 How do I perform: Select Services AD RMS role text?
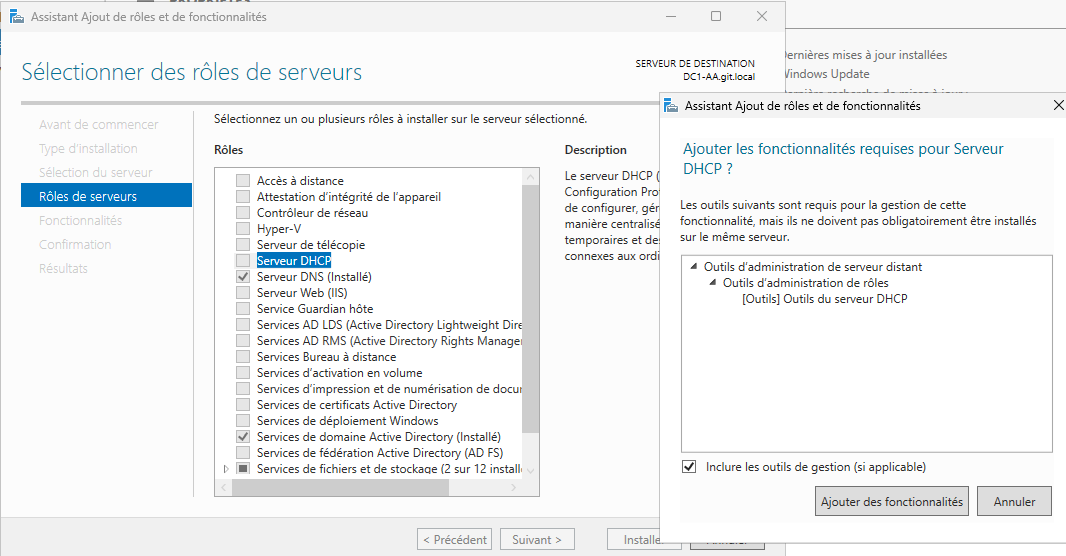[389, 341]
